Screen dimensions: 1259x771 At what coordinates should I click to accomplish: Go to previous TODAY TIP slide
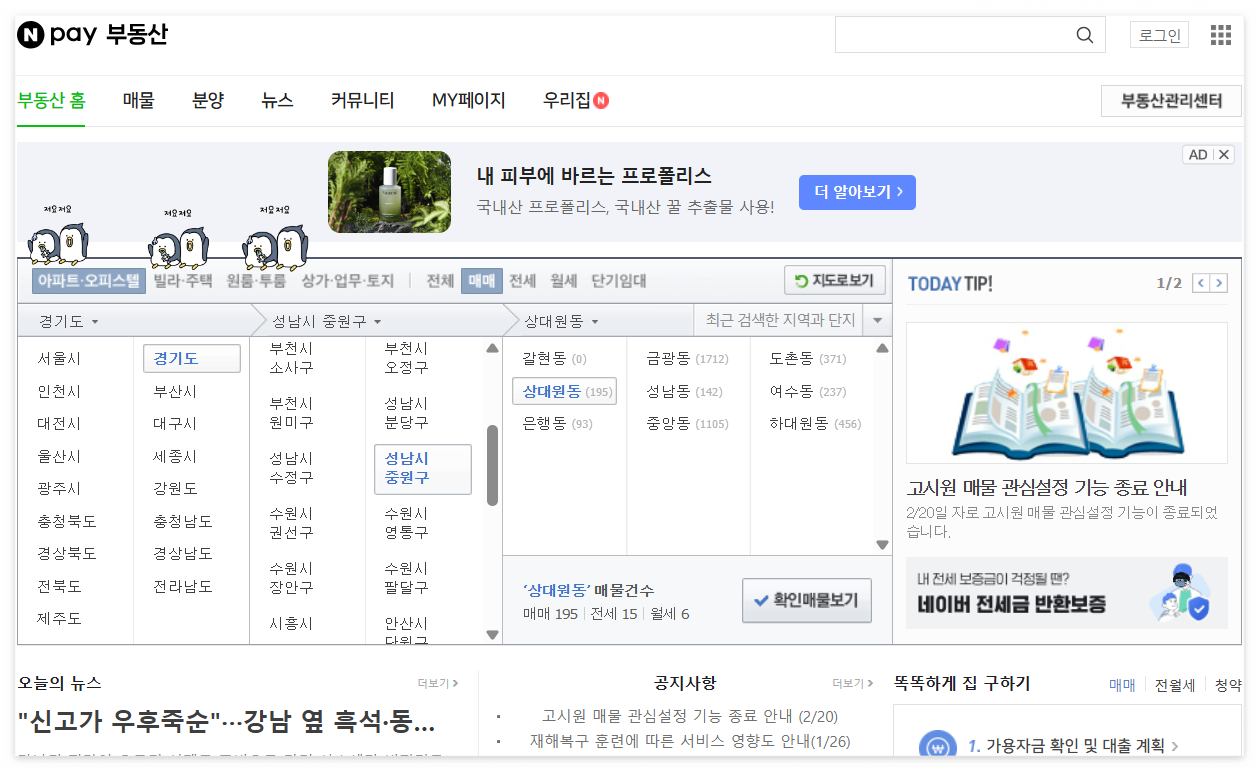point(1201,283)
